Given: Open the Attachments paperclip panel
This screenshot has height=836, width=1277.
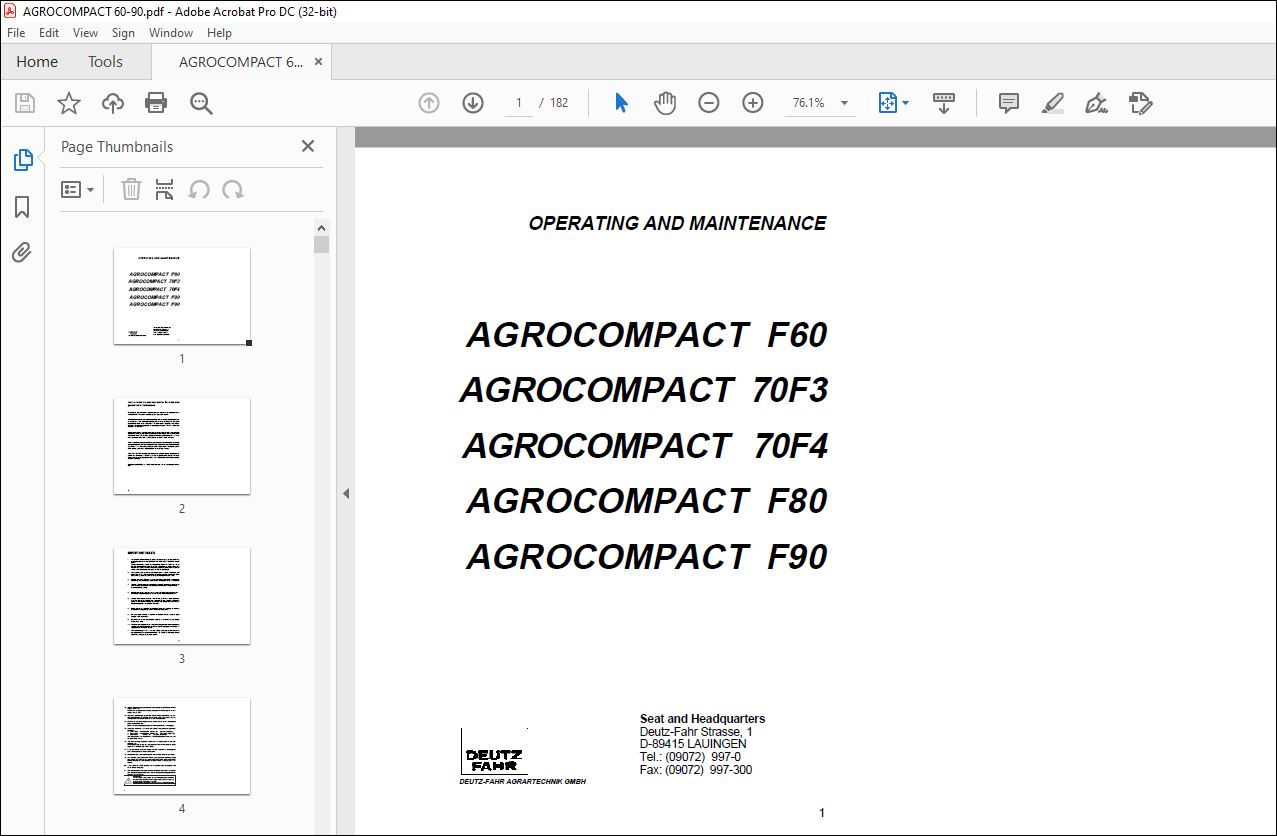Looking at the screenshot, I should [x=22, y=252].
